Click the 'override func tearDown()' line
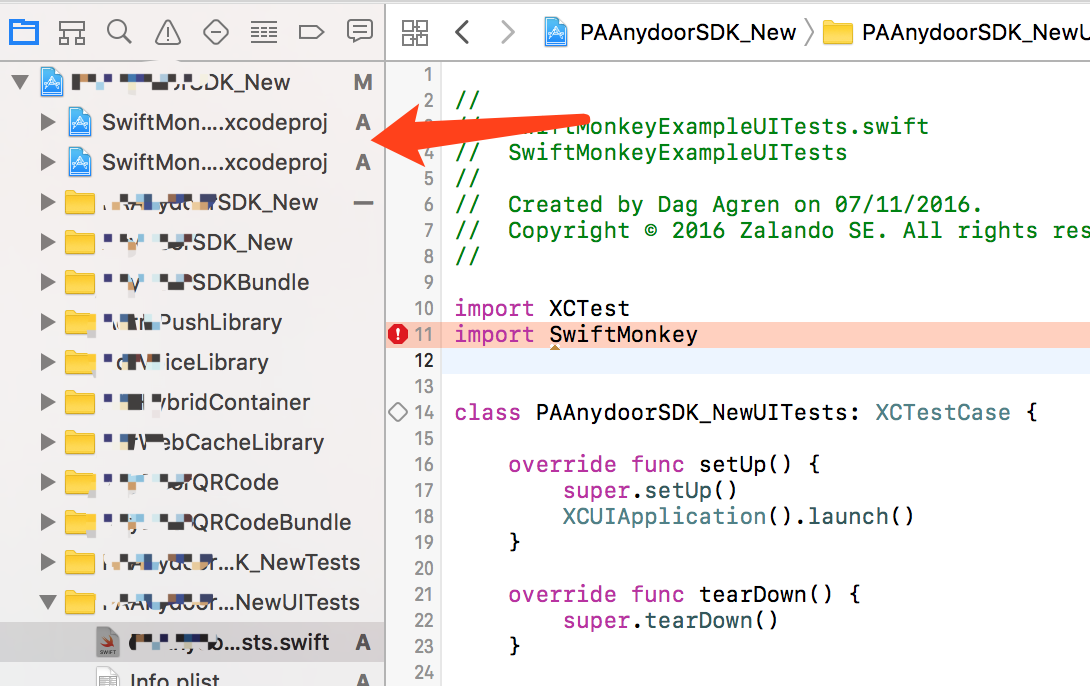Image resolution: width=1090 pixels, height=686 pixels. coord(685,594)
